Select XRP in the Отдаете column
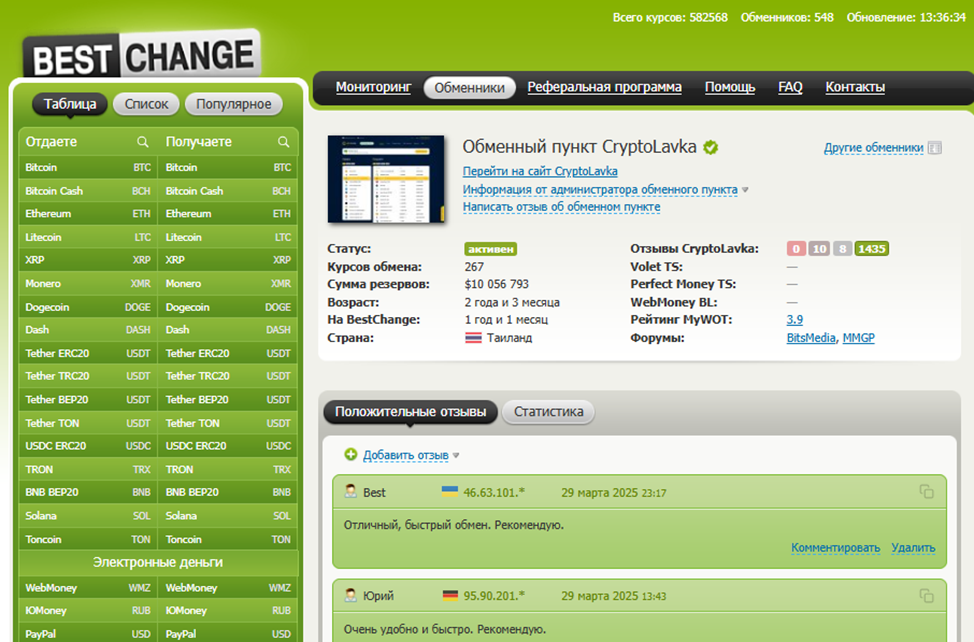 pos(88,260)
